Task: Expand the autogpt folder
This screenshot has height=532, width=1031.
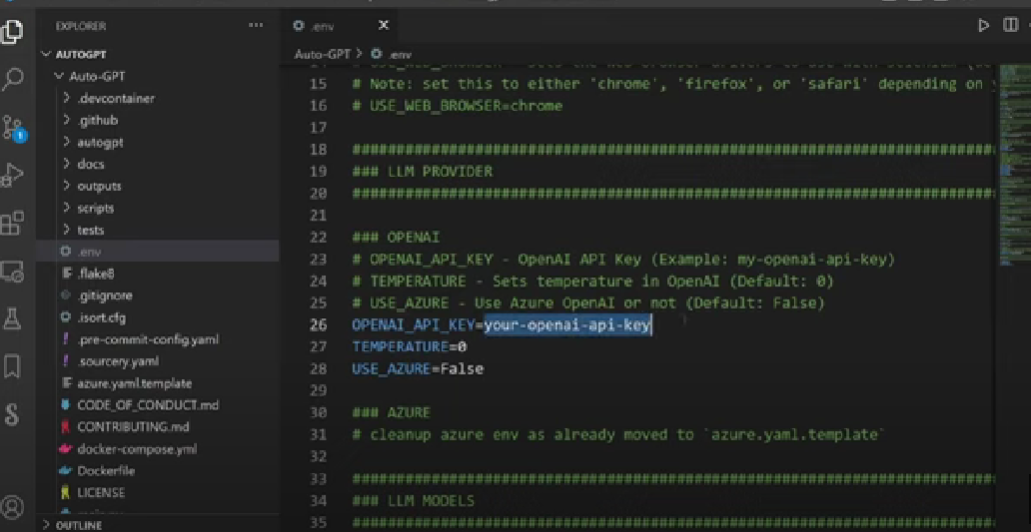Action: pyautogui.click(x=100, y=142)
